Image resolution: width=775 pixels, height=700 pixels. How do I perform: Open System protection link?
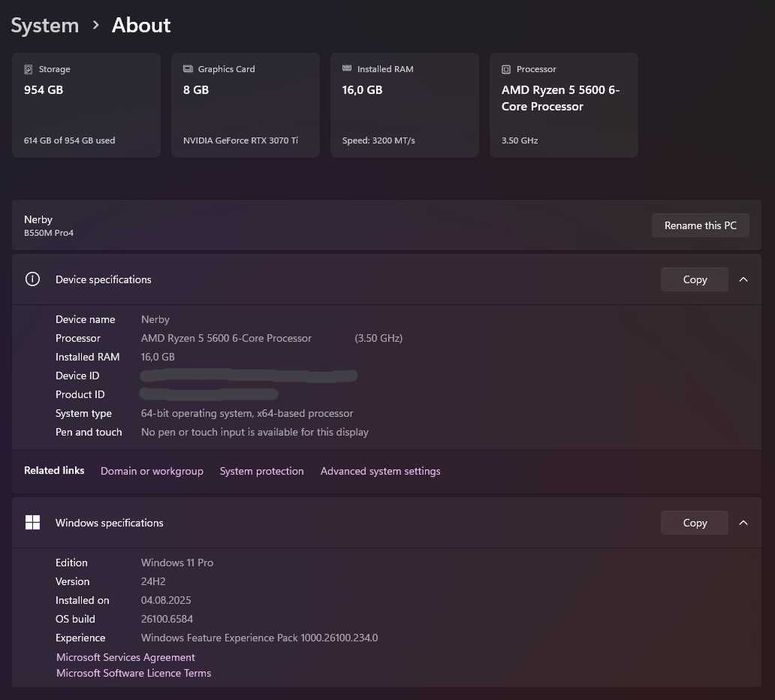[262, 471]
